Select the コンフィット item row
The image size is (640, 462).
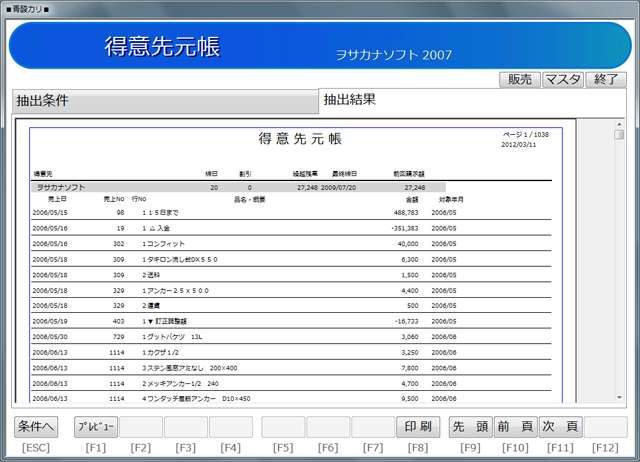(291, 244)
